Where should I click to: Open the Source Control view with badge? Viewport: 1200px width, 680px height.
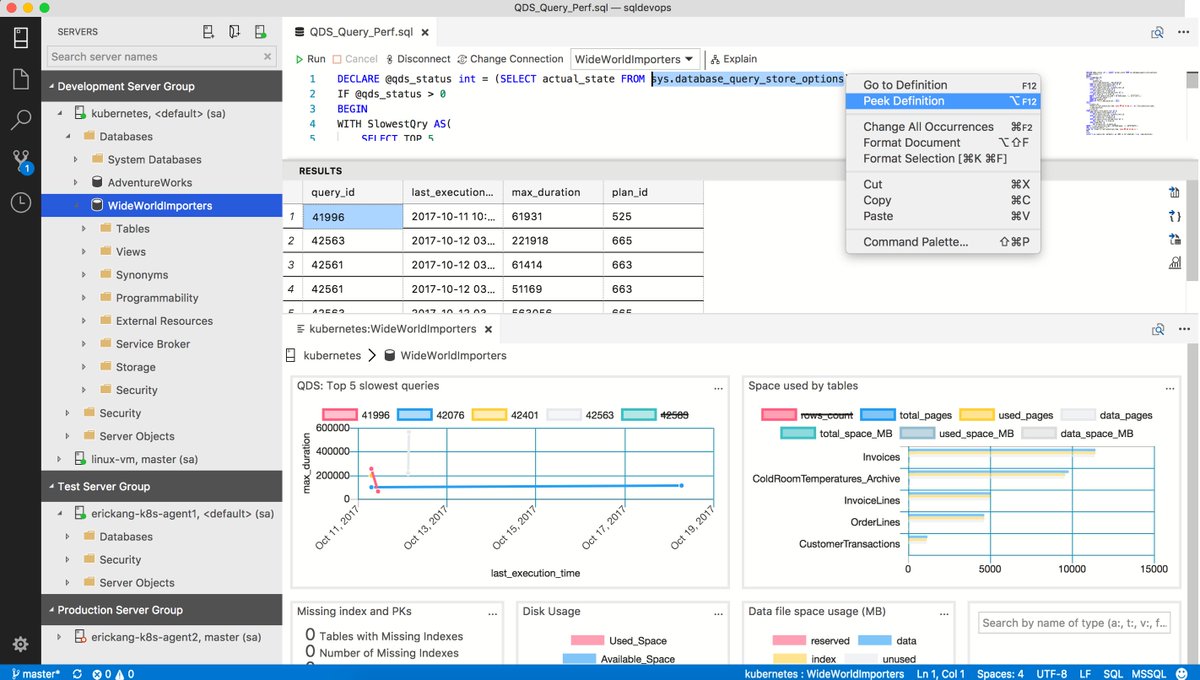(x=21, y=161)
